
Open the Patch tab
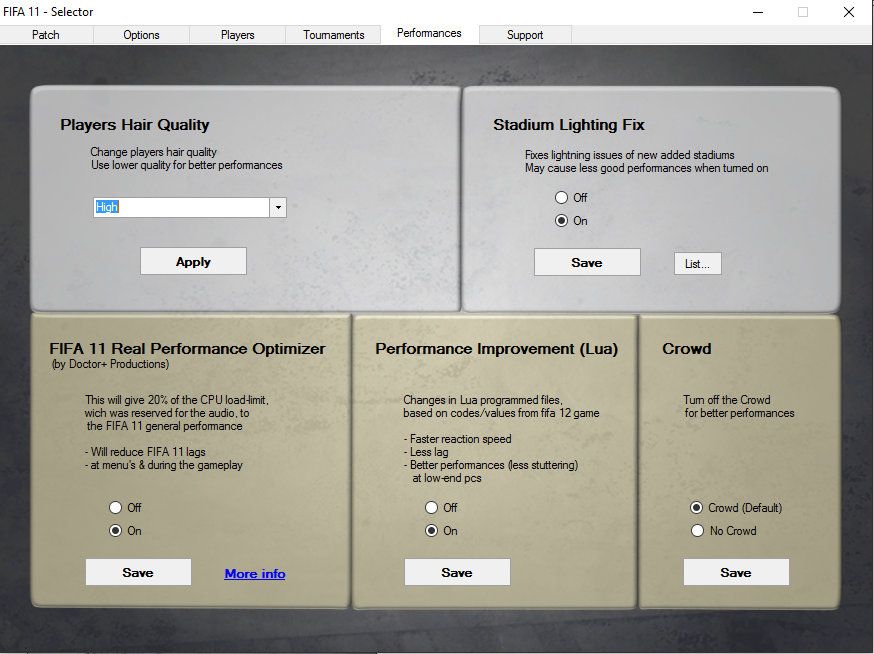(46, 34)
